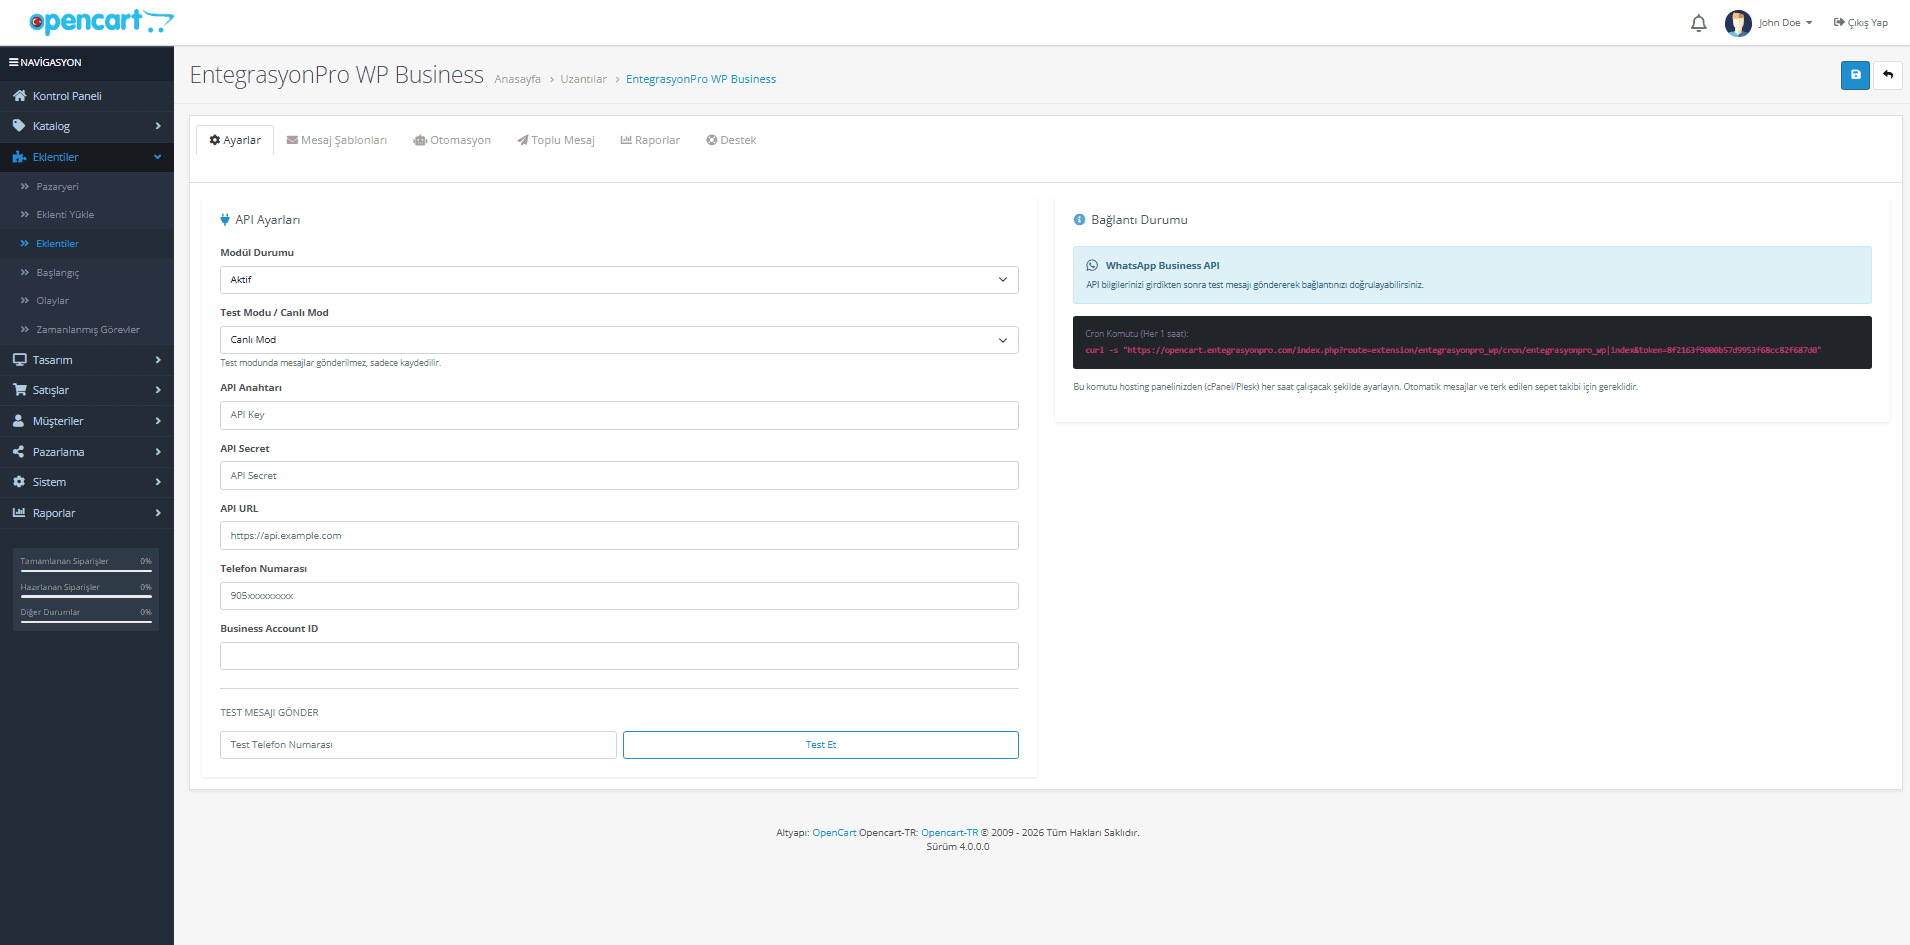Expand the Satışlar sidebar menu
Viewport: 1910px width, 945px height.
point(87,390)
